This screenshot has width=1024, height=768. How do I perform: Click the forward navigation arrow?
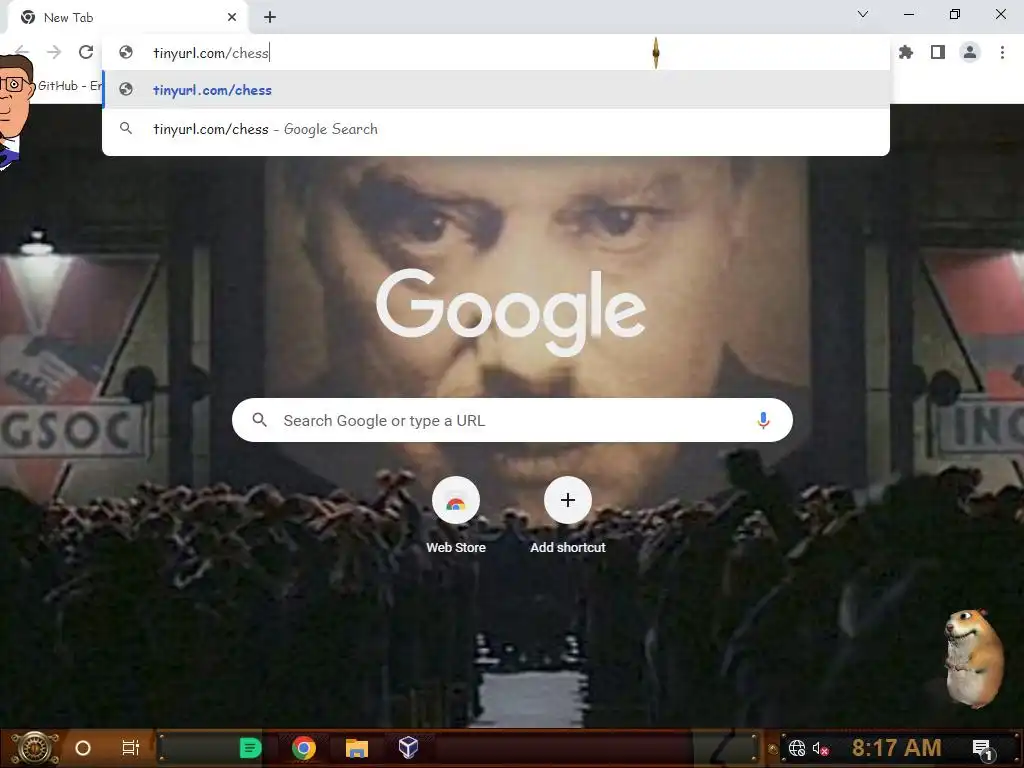(x=54, y=52)
